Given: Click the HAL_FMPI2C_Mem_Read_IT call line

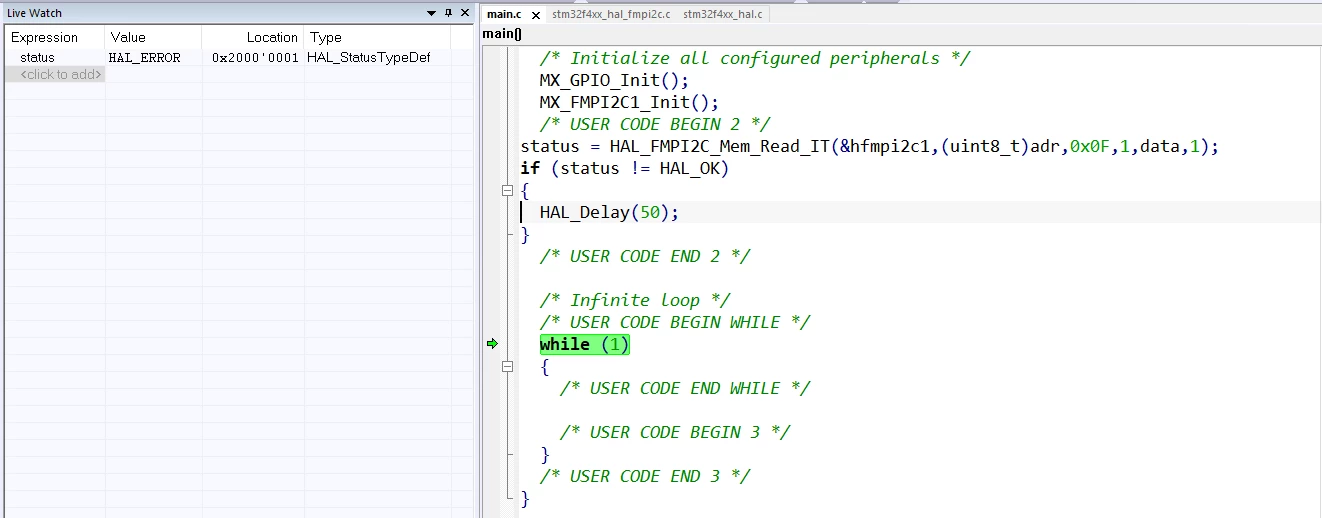Looking at the screenshot, I should (870, 146).
